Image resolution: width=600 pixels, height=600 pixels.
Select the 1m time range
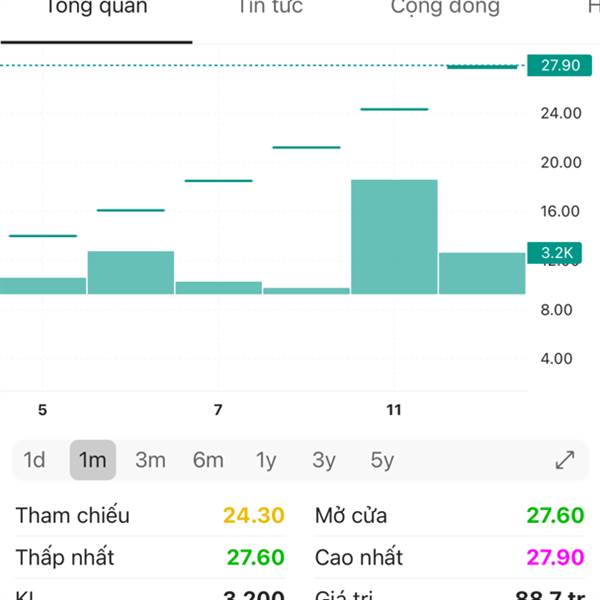[93, 460]
